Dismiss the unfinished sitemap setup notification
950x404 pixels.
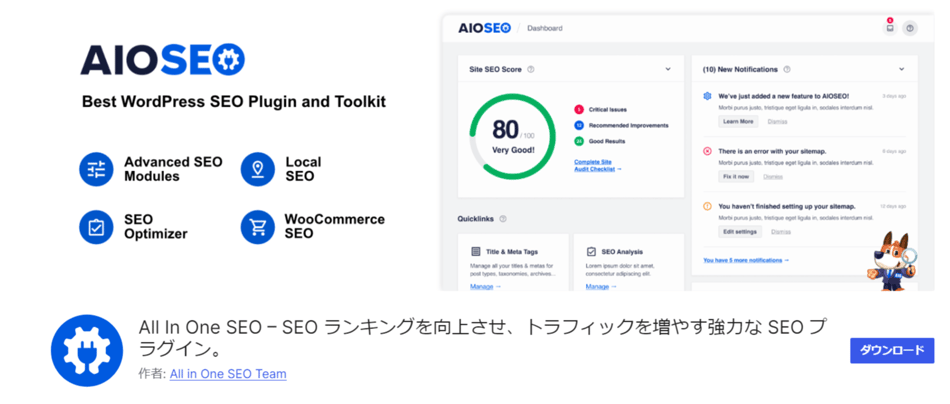[781, 232]
